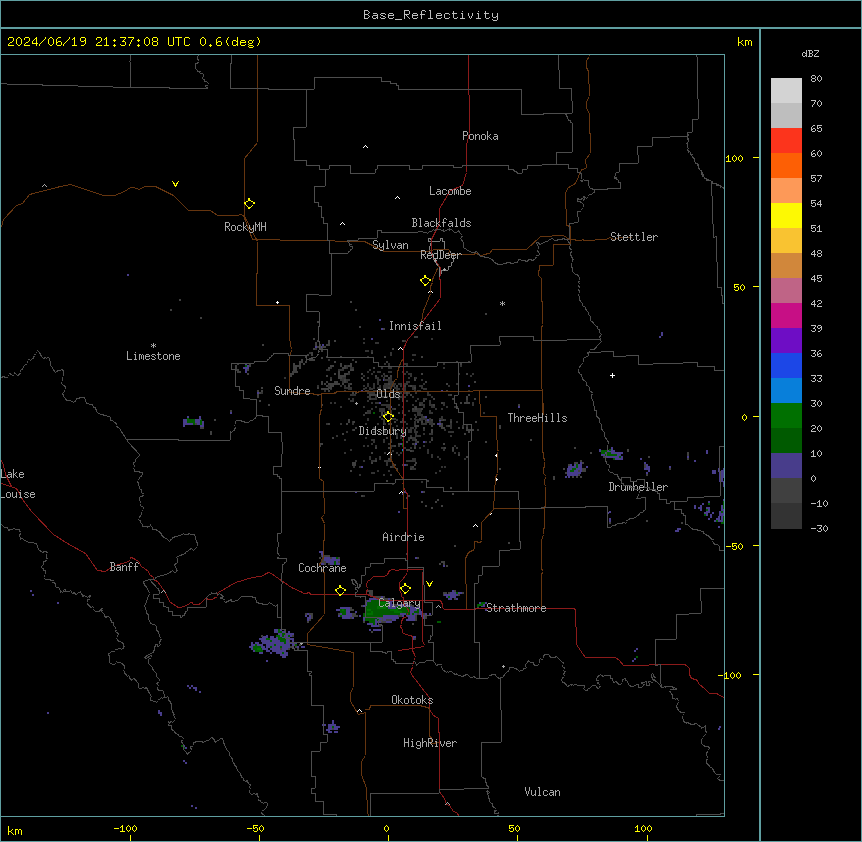Screen dimensions: 862x842
Task: Click the Drumheller label
Action: point(638,487)
